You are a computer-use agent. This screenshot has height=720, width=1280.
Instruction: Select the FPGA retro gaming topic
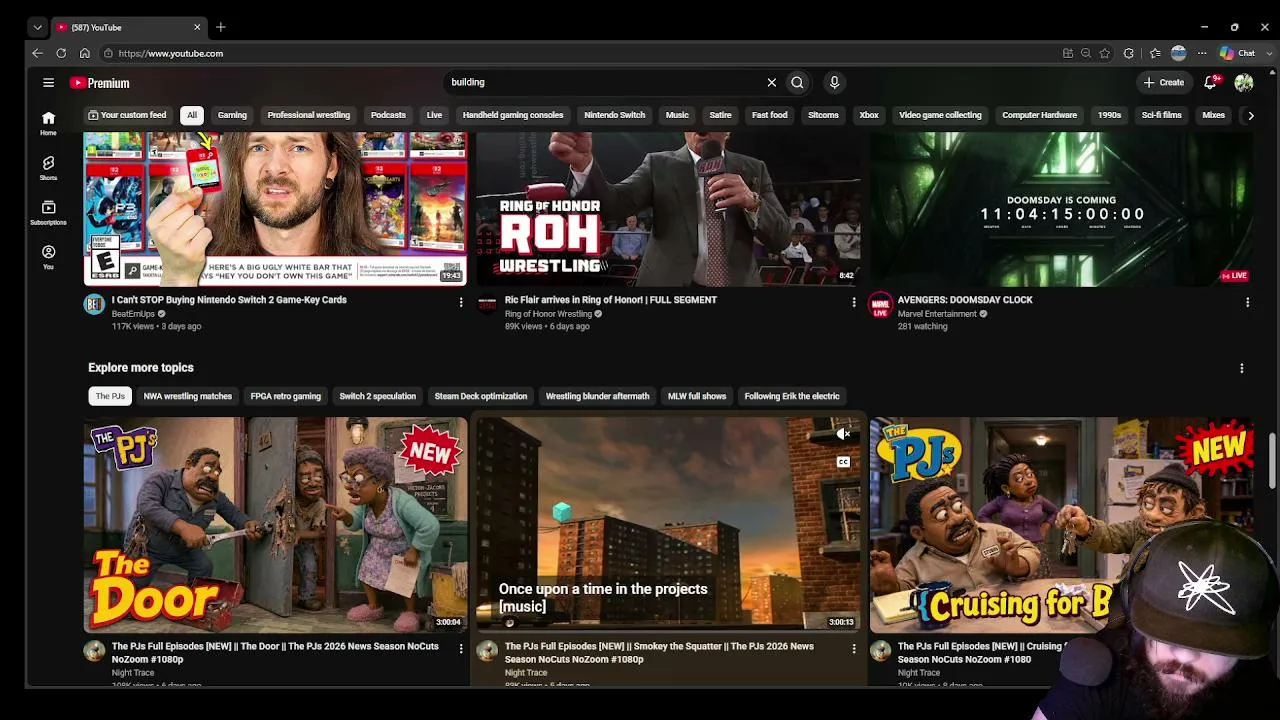[x=286, y=396]
